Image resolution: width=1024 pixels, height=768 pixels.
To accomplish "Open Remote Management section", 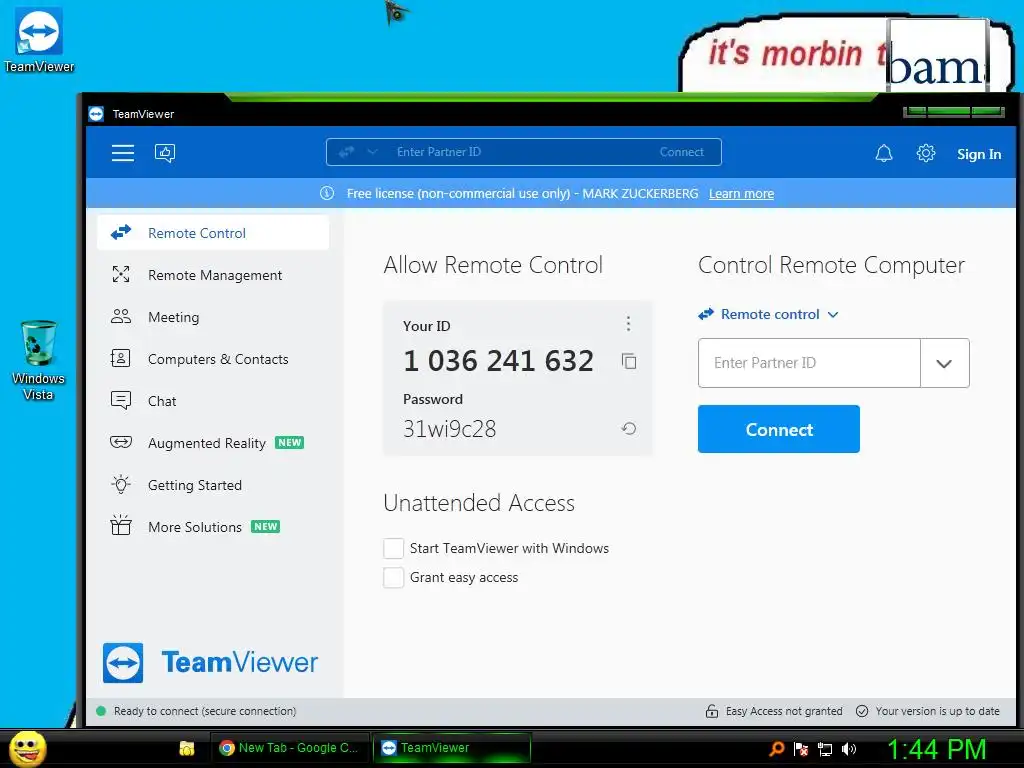I will (213, 275).
